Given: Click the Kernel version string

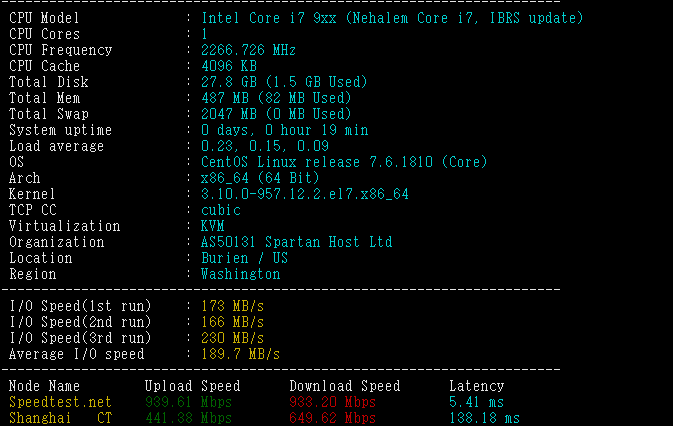Looking at the screenshot, I should pos(304,194).
